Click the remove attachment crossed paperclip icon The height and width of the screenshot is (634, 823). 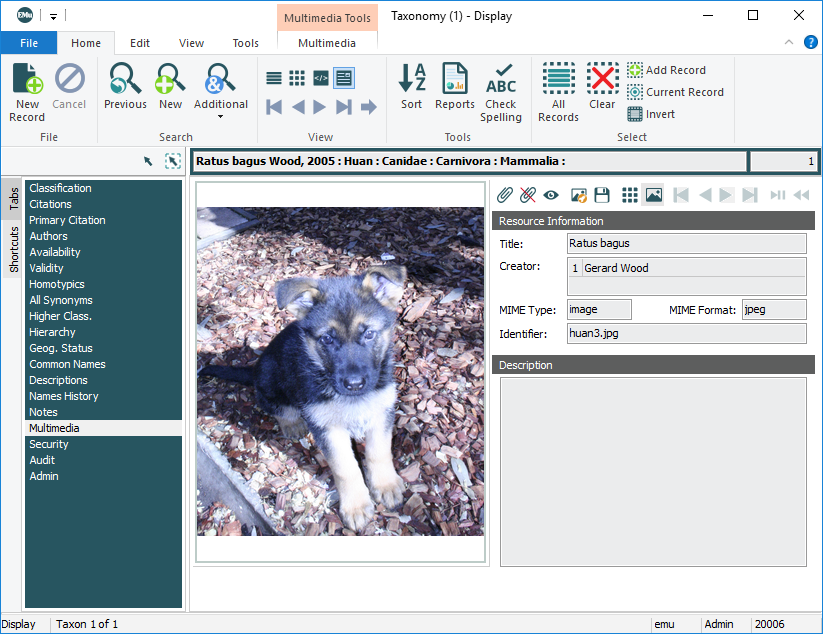coord(527,195)
